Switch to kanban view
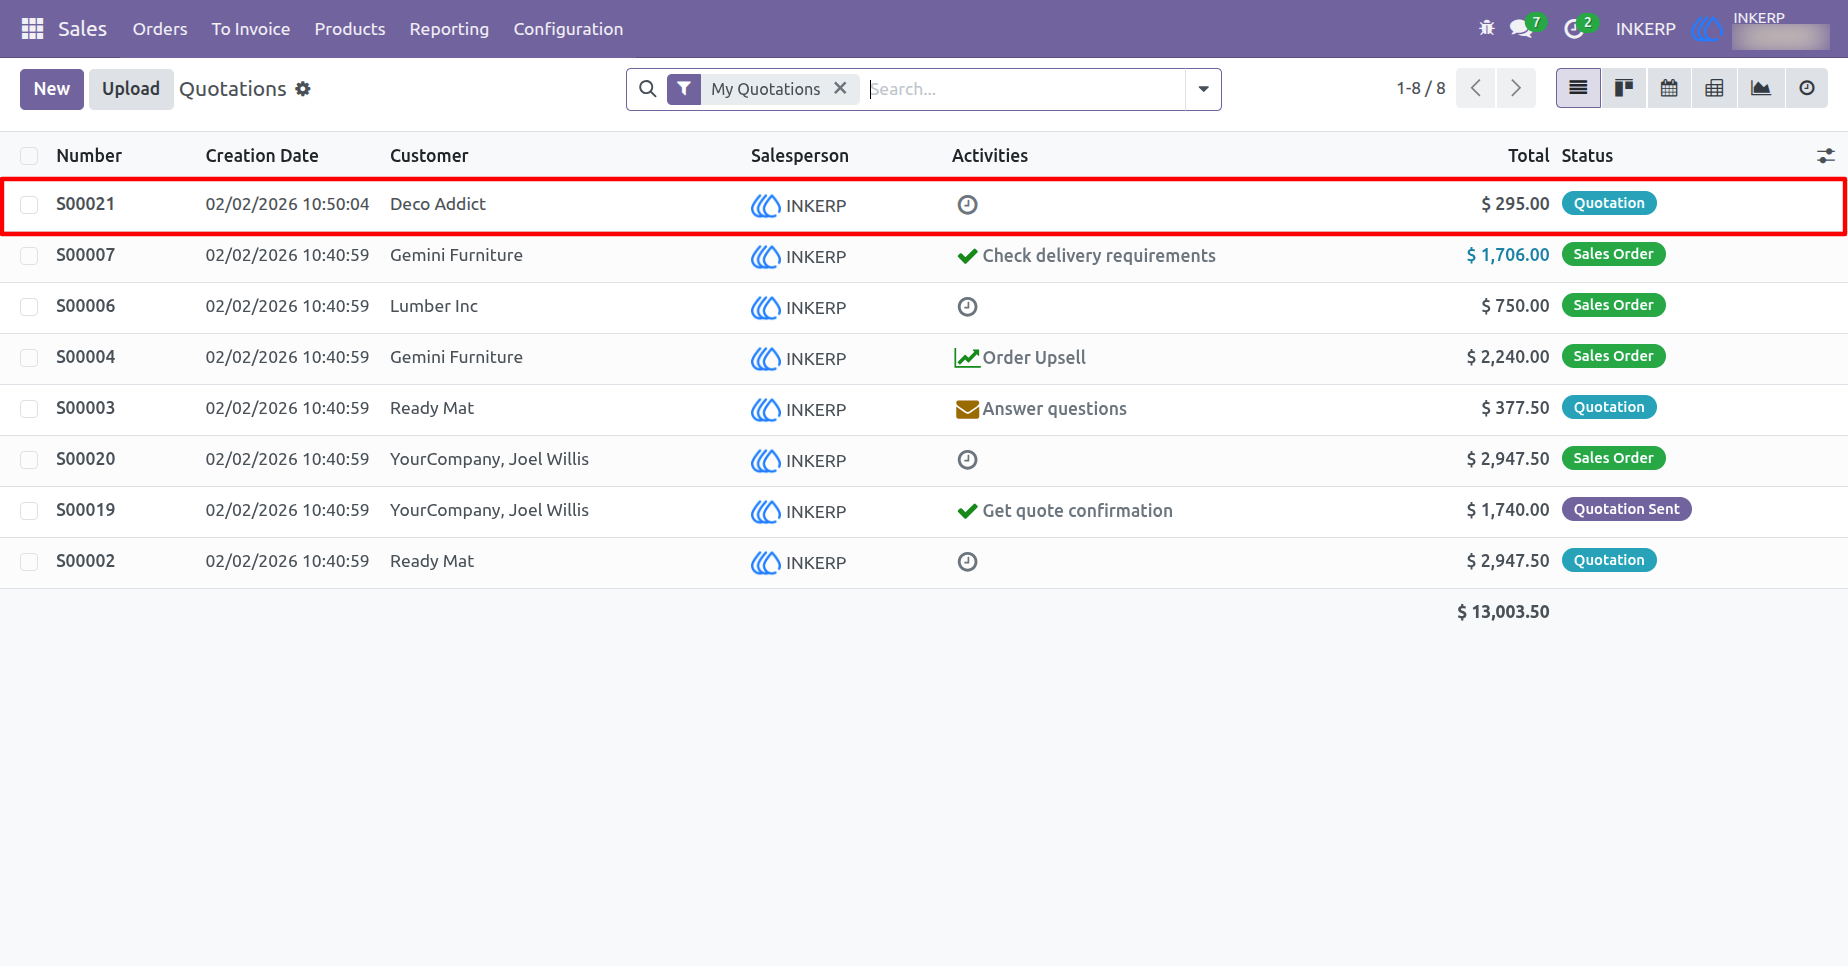The image size is (1848, 966). pos(1624,88)
